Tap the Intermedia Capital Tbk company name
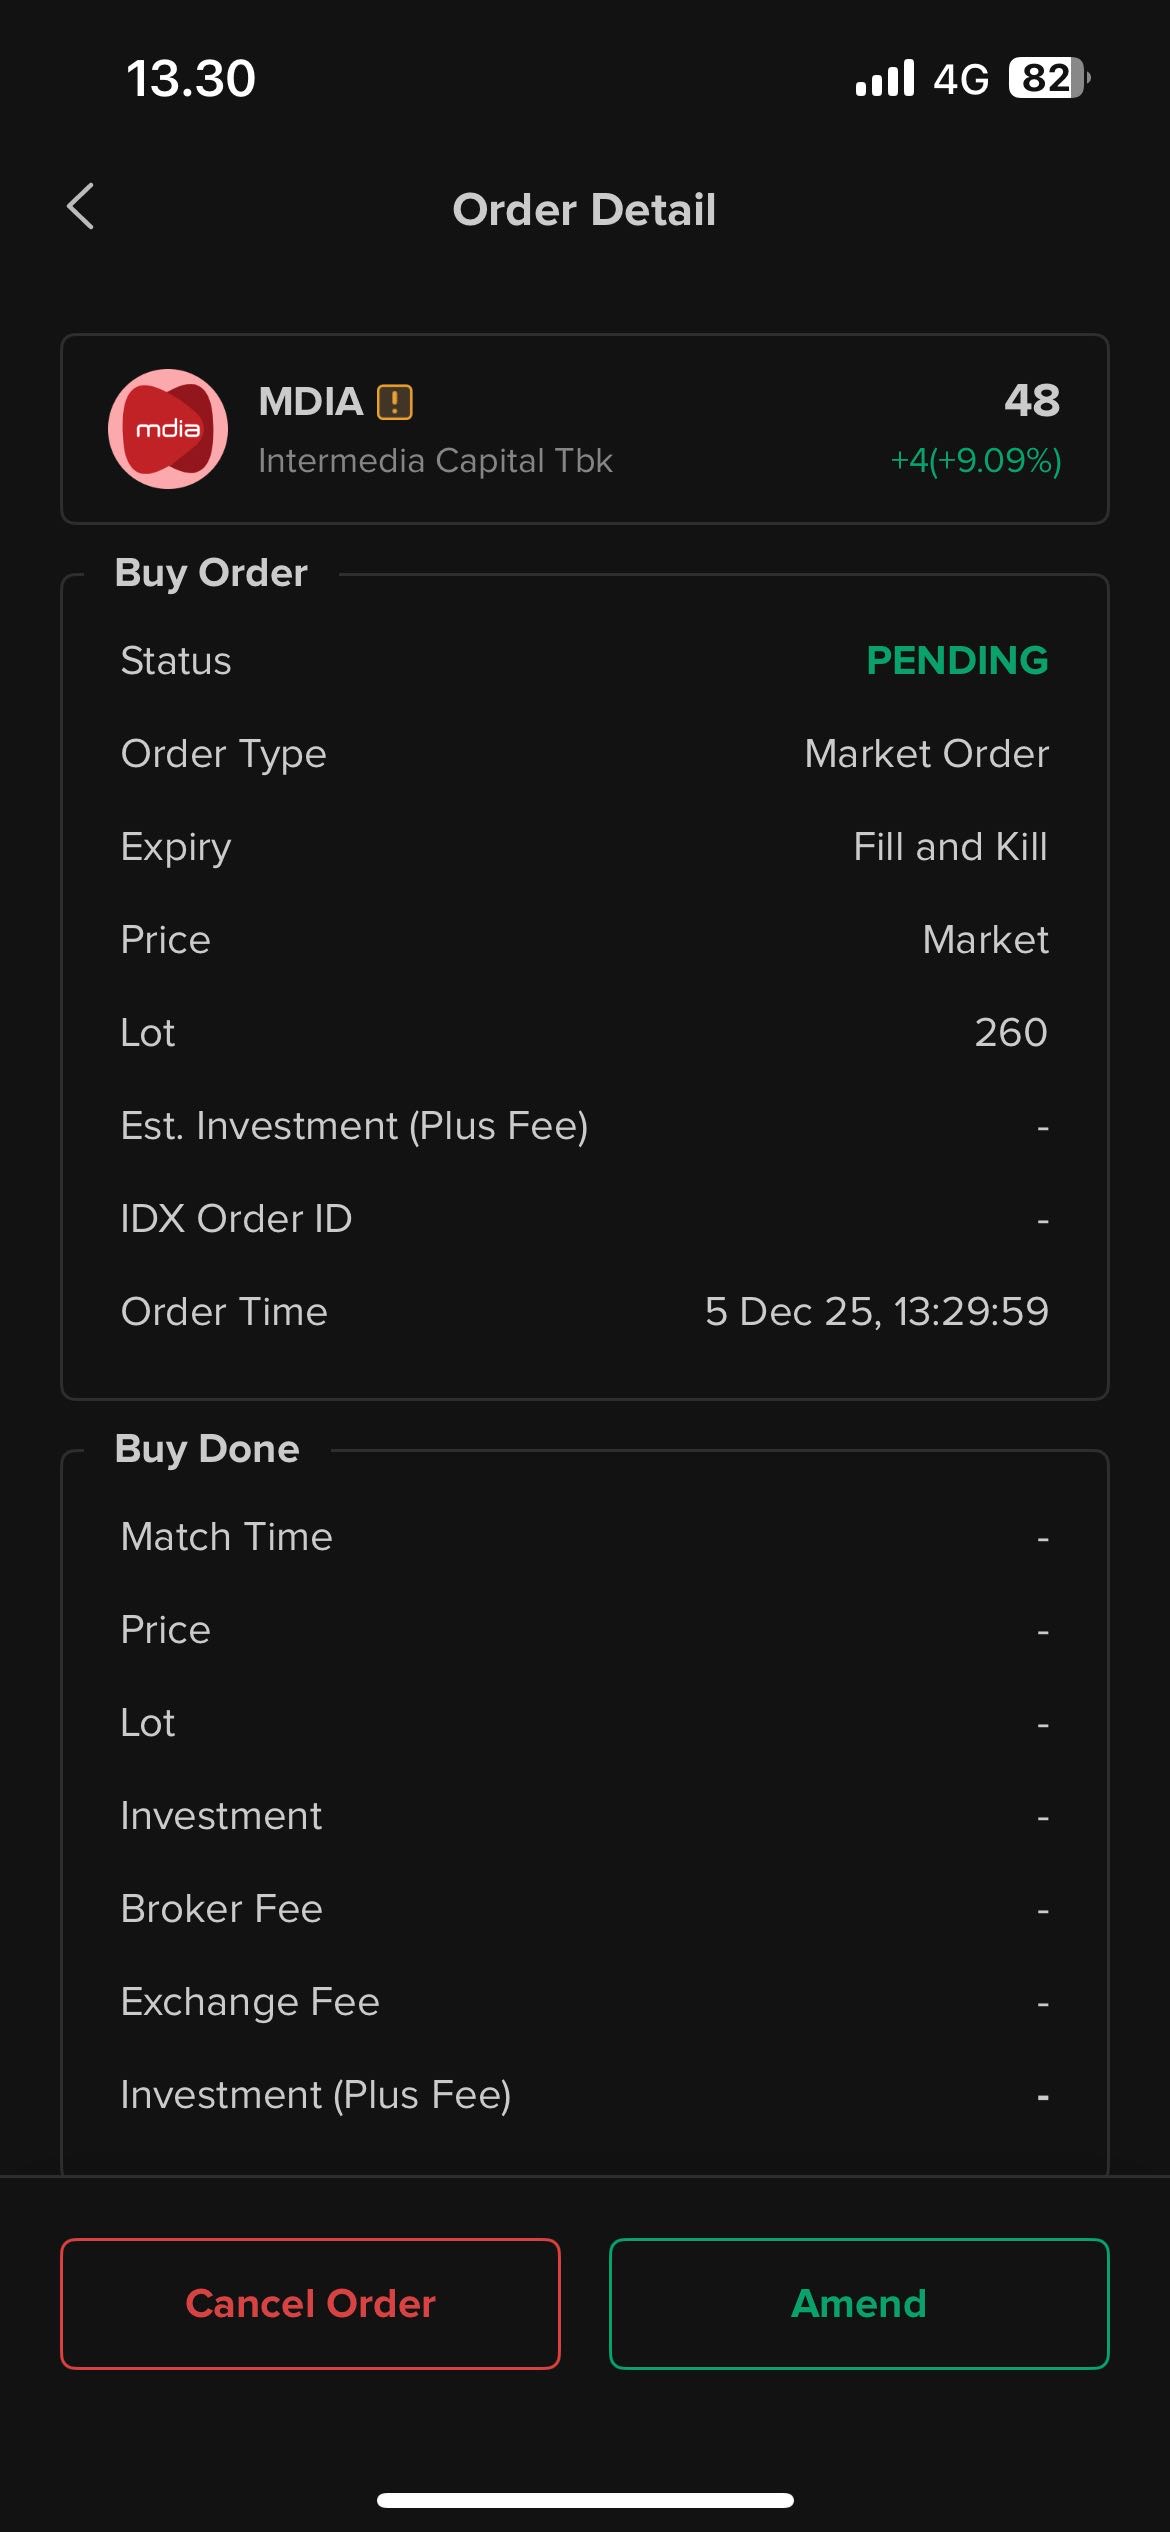This screenshot has height=2532, width=1170. [435, 461]
